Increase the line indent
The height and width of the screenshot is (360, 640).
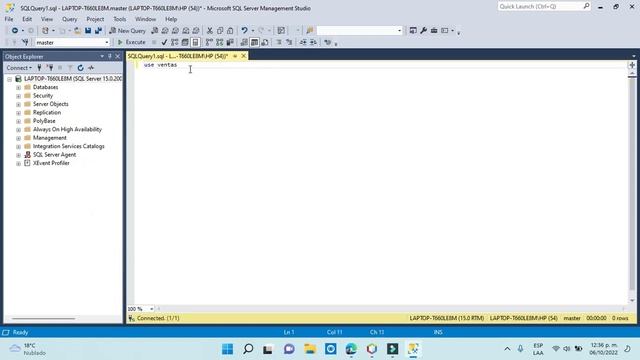pos(313,42)
